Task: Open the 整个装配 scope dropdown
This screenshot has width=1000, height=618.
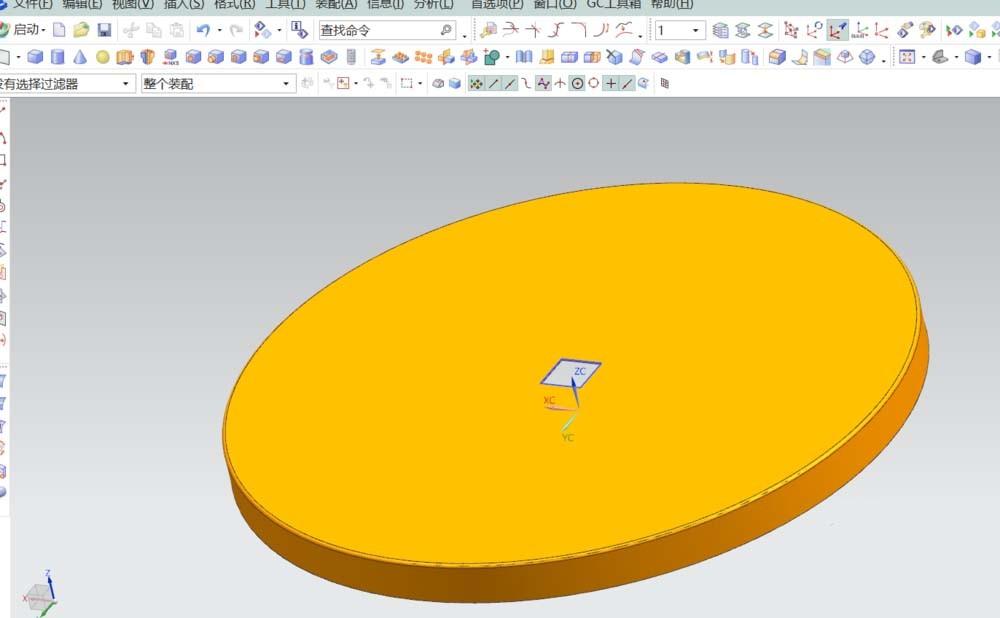Action: 284,83
